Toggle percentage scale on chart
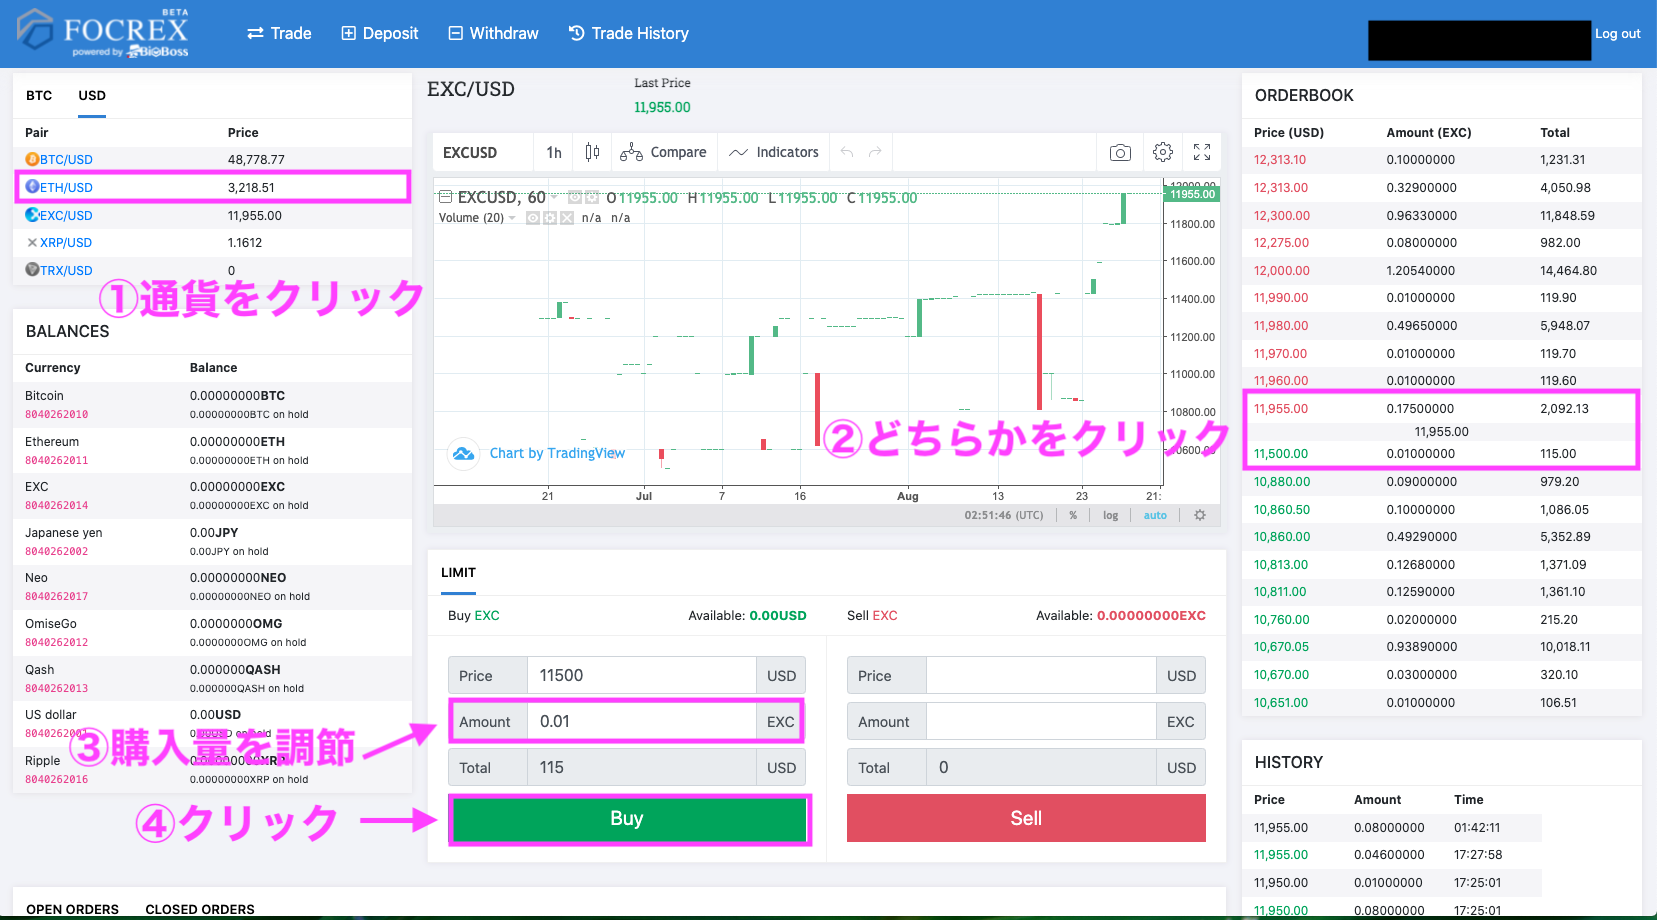Screen dimensions: 1657x920 tap(1073, 515)
